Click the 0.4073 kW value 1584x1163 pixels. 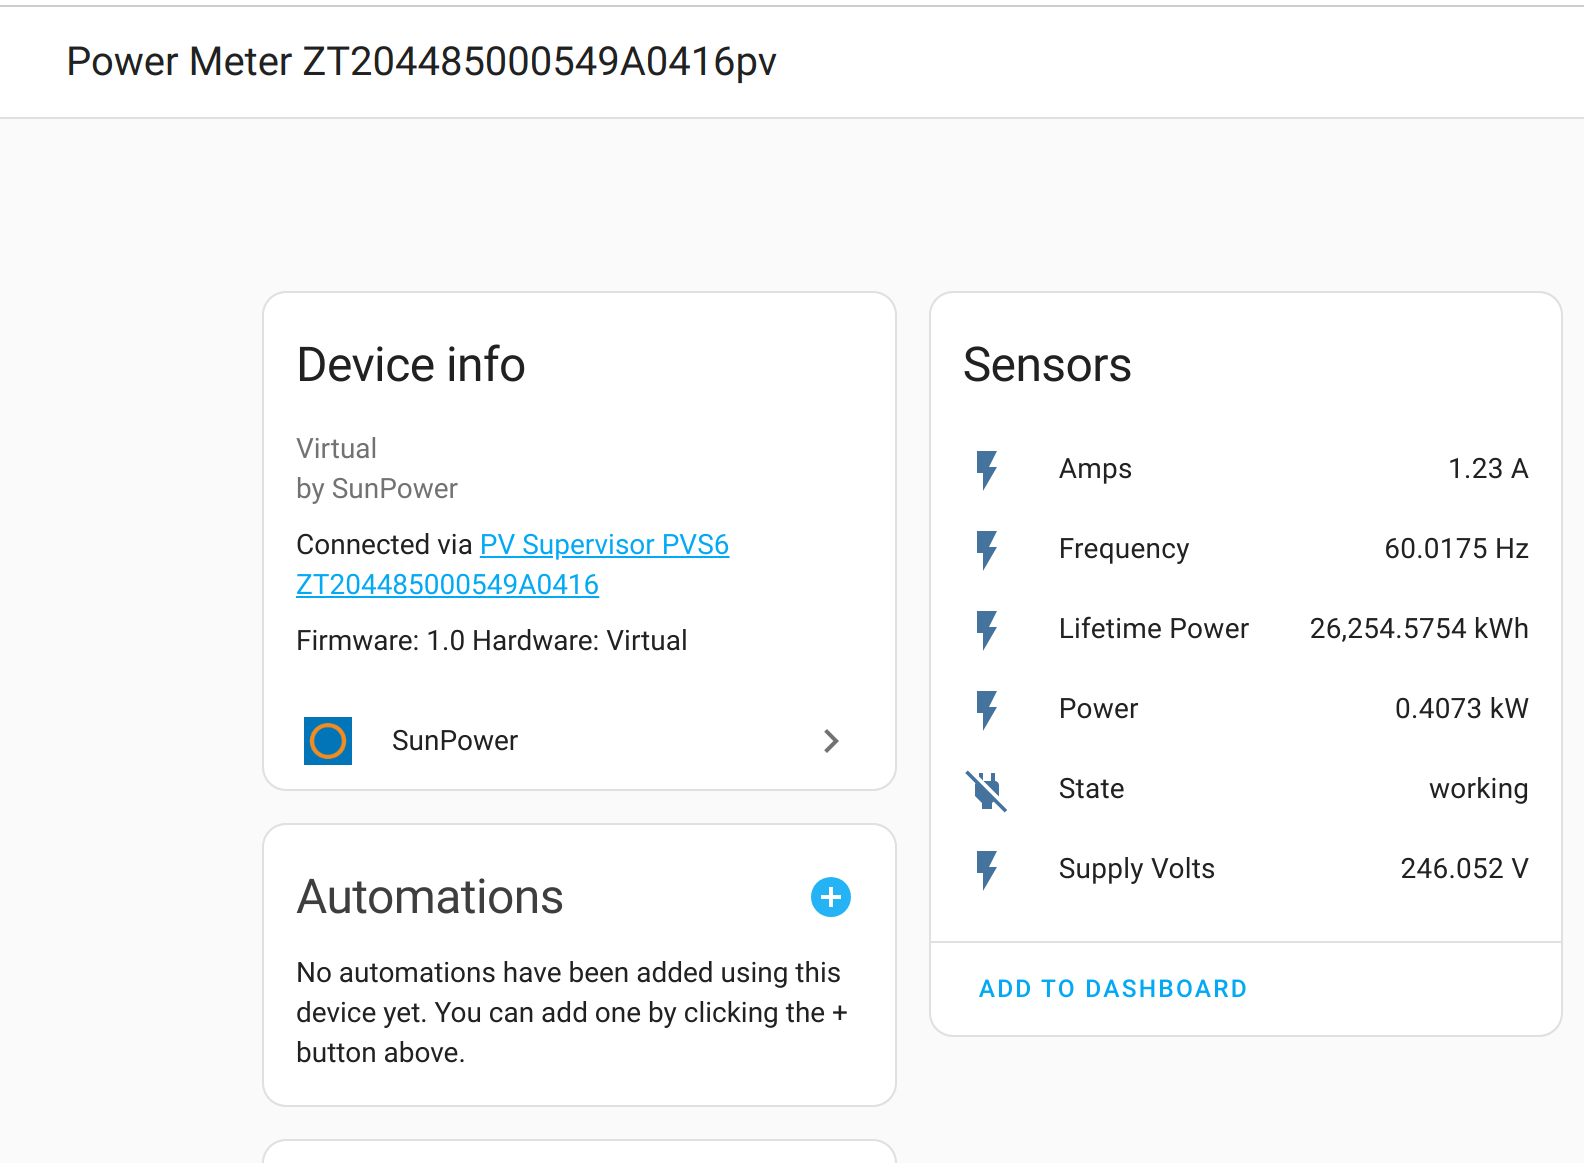[1462, 709]
